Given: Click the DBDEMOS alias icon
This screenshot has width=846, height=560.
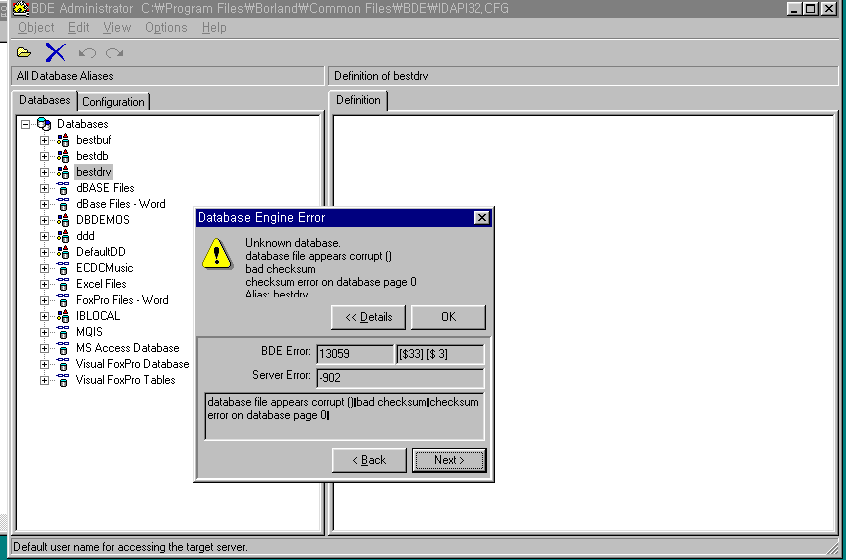Looking at the screenshot, I should 63,220.
